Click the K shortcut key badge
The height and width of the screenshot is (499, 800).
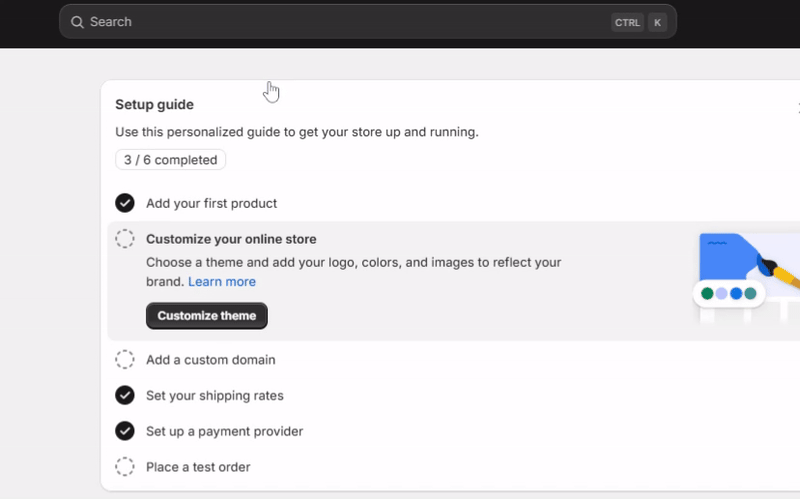[x=657, y=22]
